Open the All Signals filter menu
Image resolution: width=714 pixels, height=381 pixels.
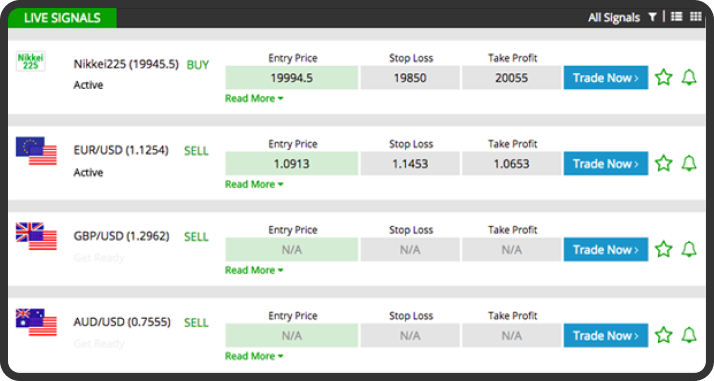[x=614, y=18]
